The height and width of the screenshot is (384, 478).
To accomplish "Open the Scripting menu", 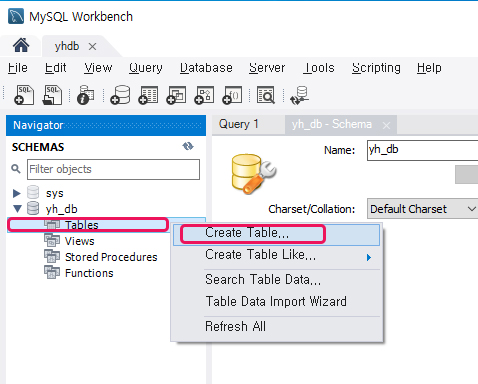I will coord(376,68).
